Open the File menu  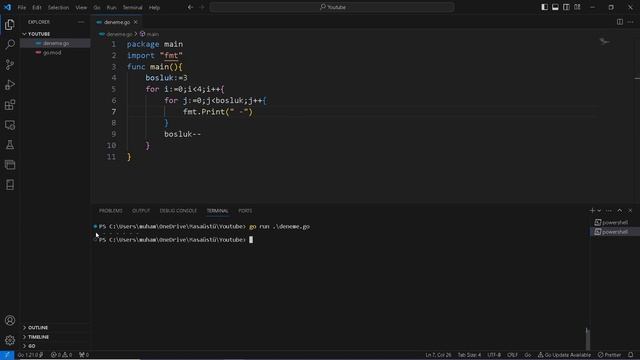[x=22, y=7]
